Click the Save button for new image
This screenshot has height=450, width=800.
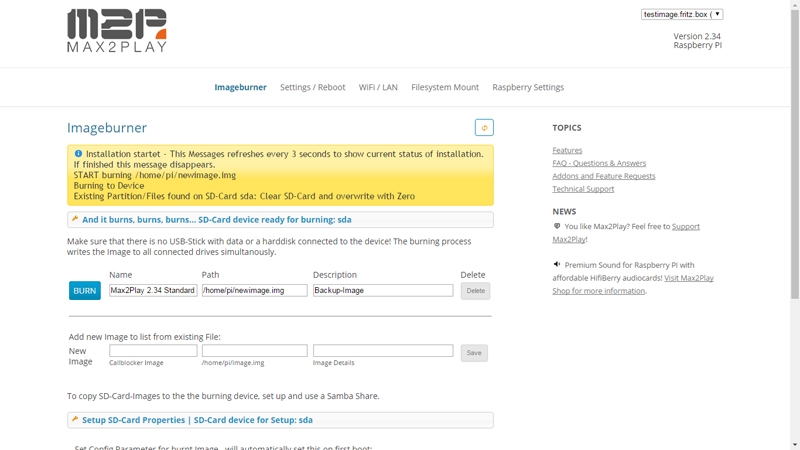tap(474, 353)
